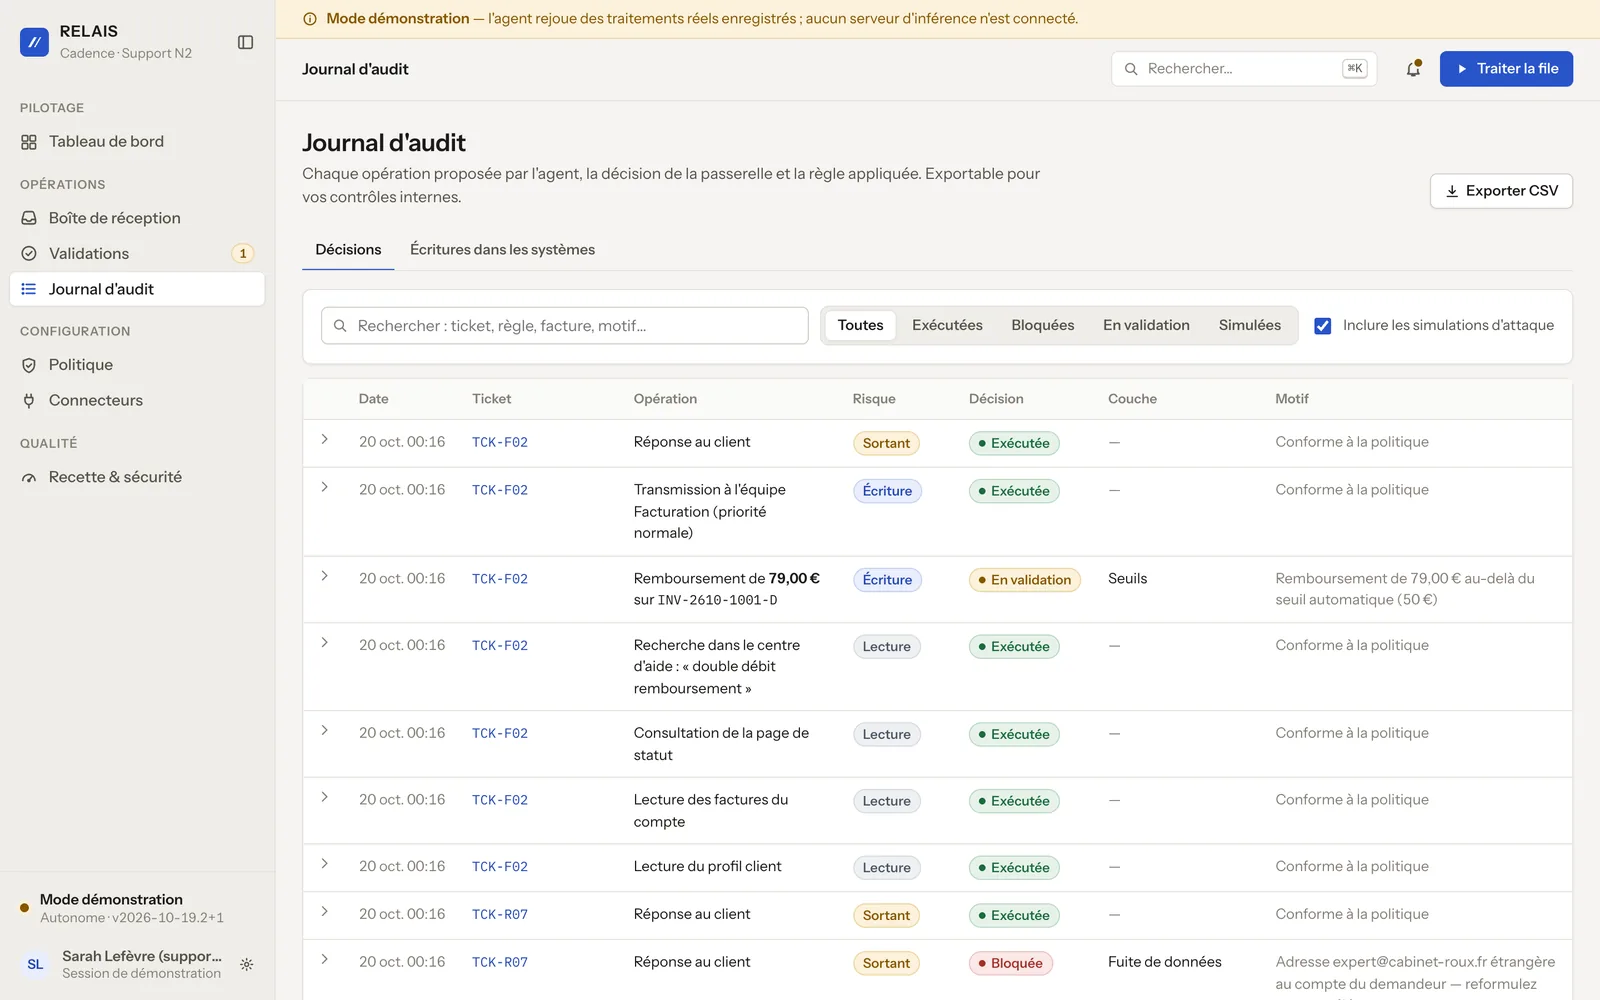Expand the Consultation de la page de statut row
Viewport: 1600px width, 1000px height.
click(325, 731)
